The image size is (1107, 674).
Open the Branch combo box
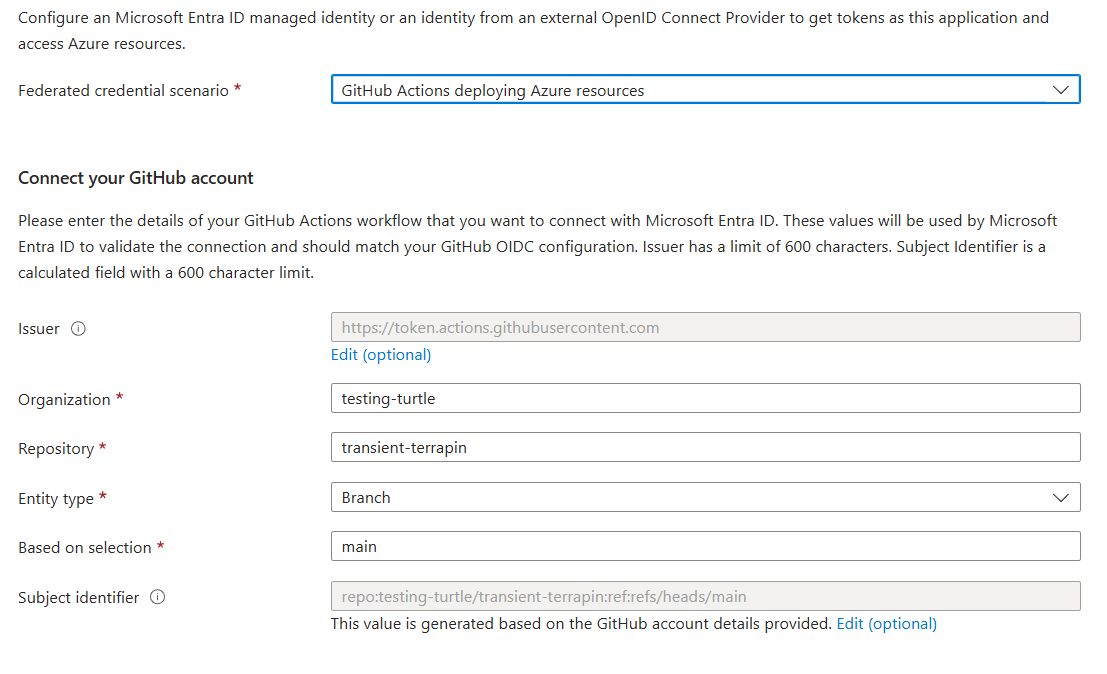point(705,497)
